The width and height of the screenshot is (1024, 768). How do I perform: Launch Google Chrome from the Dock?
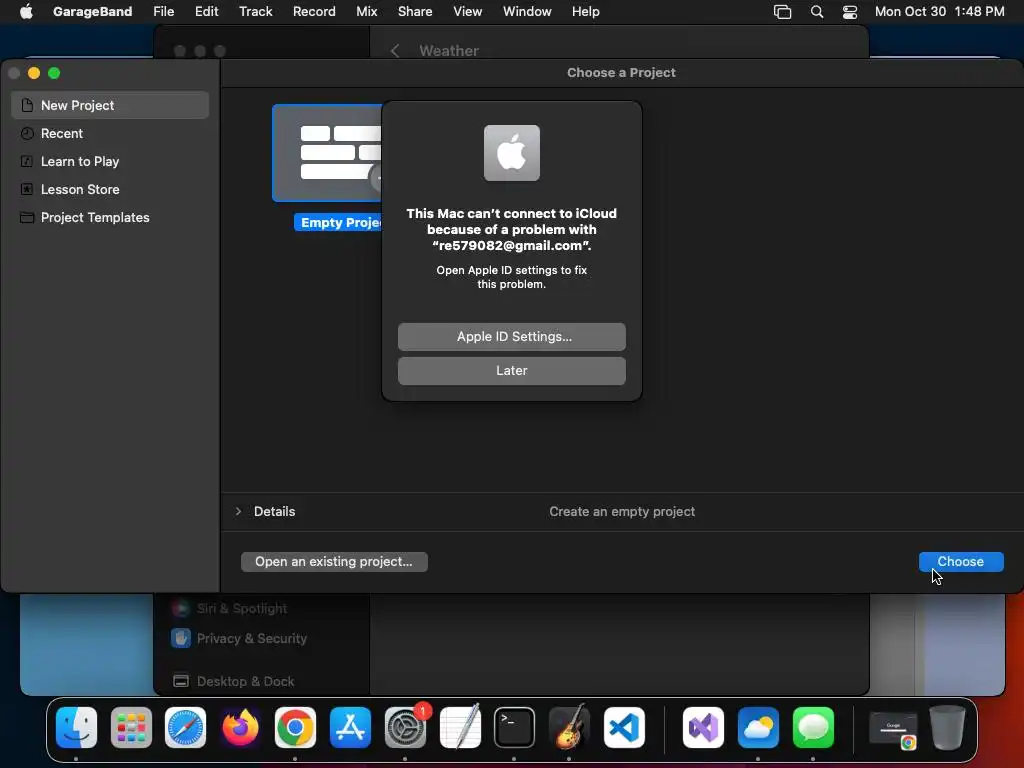click(x=295, y=727)
